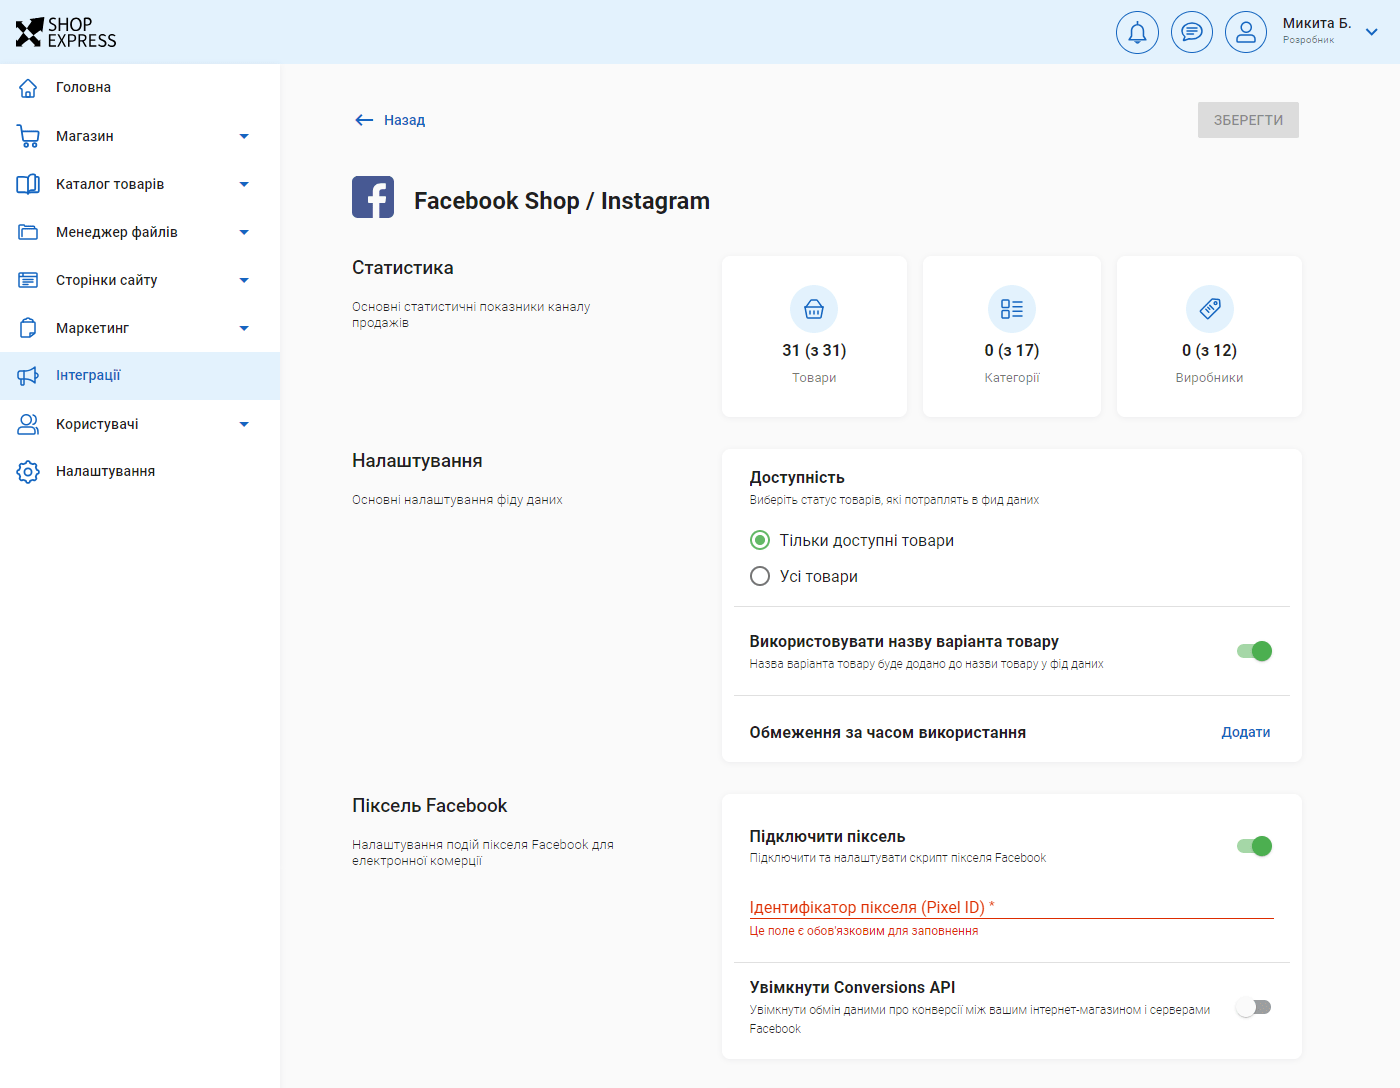Screen dimensions: 1400x1088
Task: Open the user account dropdown chevron
Action: 1372,32
